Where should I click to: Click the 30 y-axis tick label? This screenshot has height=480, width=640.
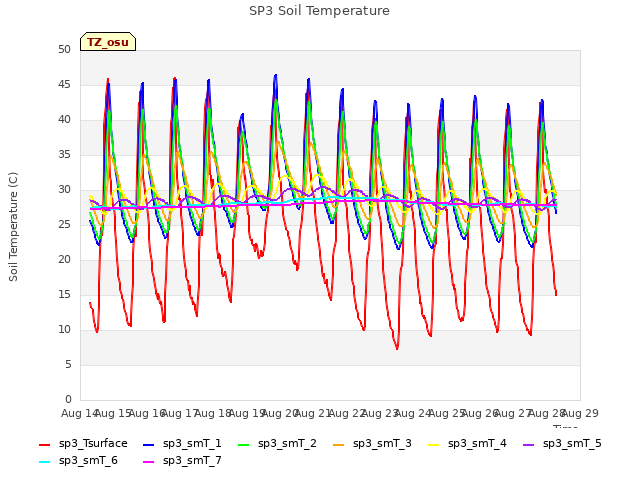[64, 190]
